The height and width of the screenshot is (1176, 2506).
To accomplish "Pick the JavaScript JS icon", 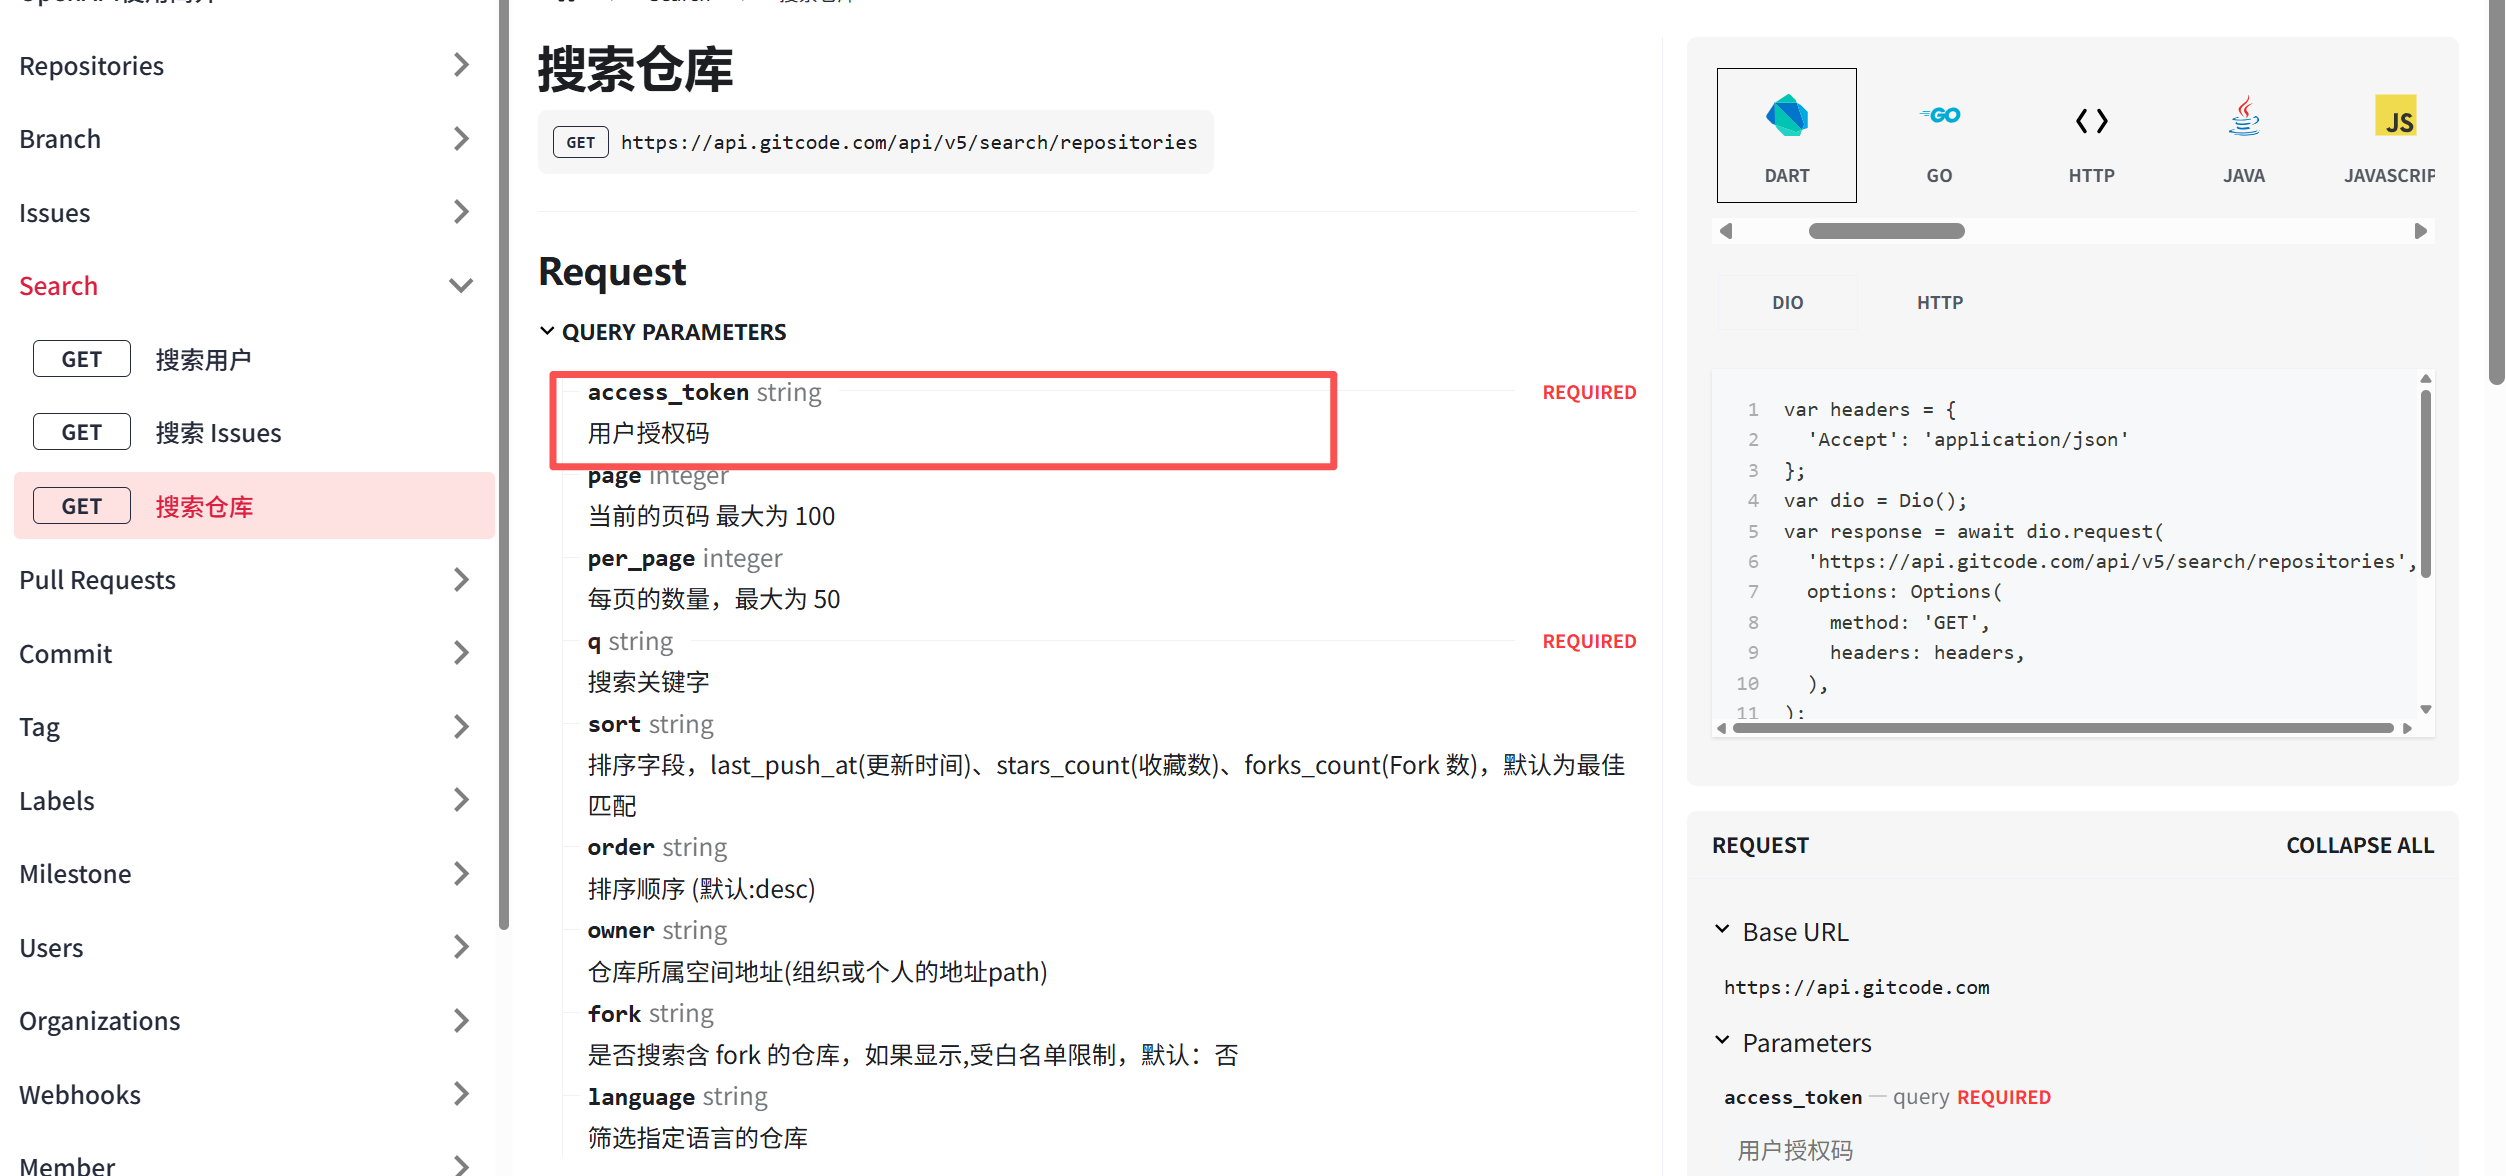I will pyautogui.click(x=2395, y=117).
